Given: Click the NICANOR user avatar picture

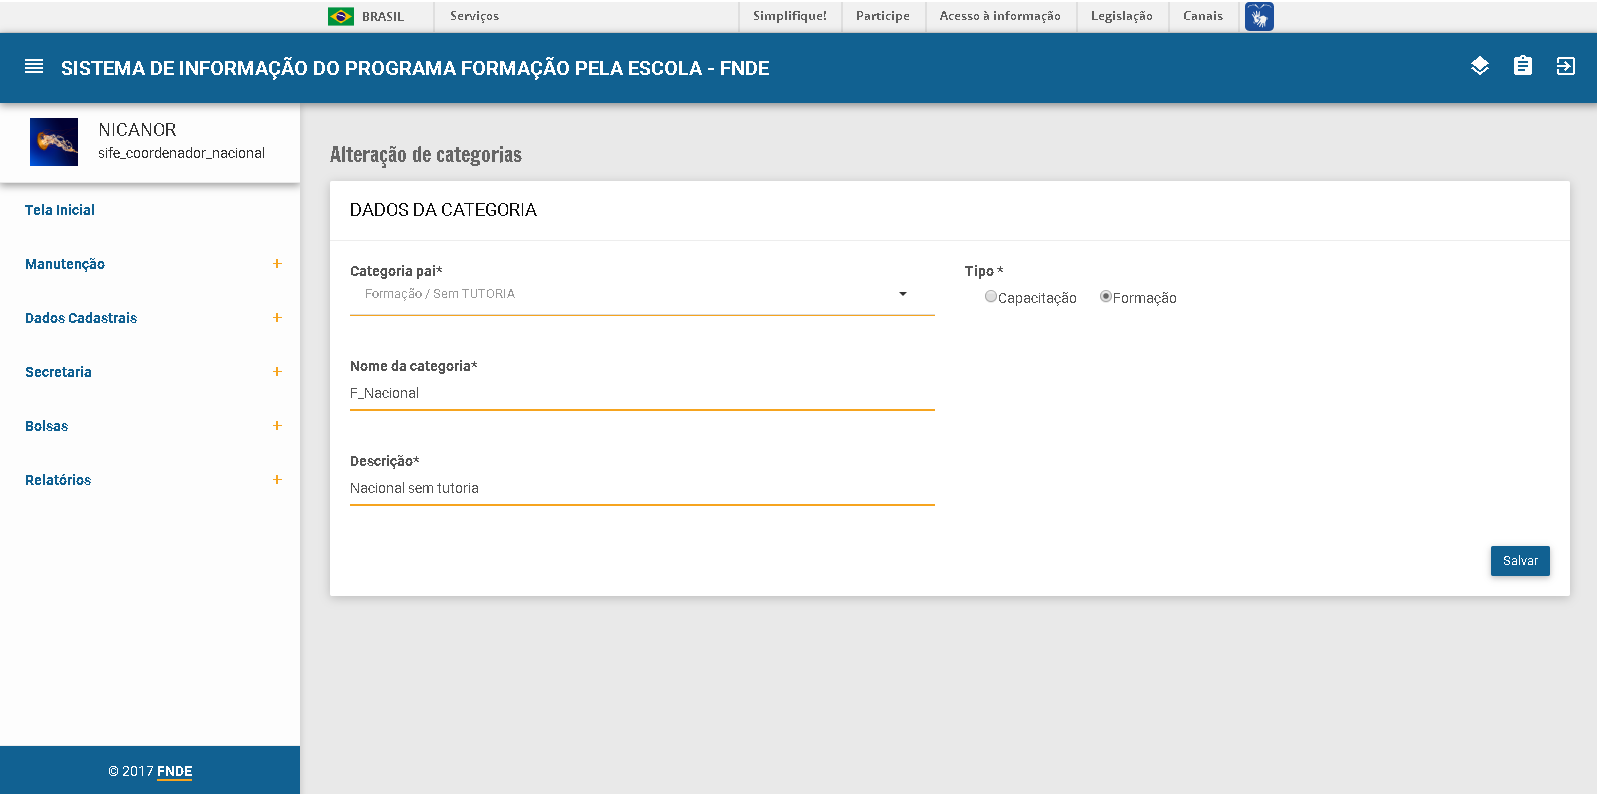Looking at the screenshot, I should (54, 142).
